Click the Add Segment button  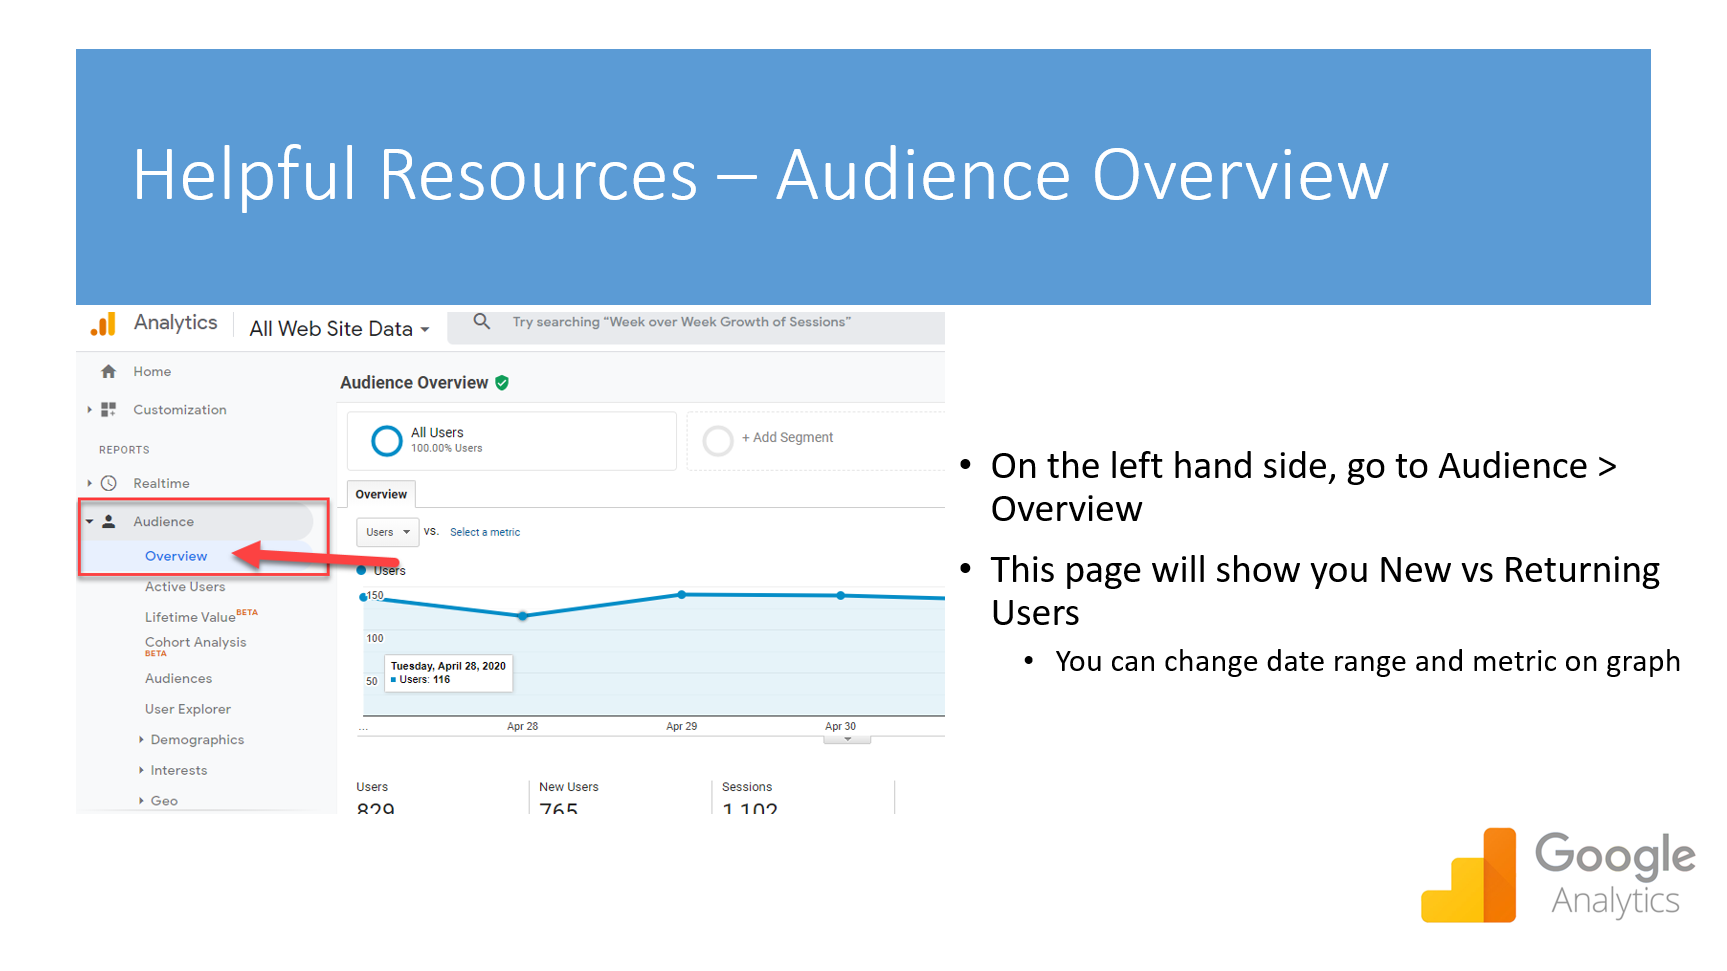click(787, 437)
